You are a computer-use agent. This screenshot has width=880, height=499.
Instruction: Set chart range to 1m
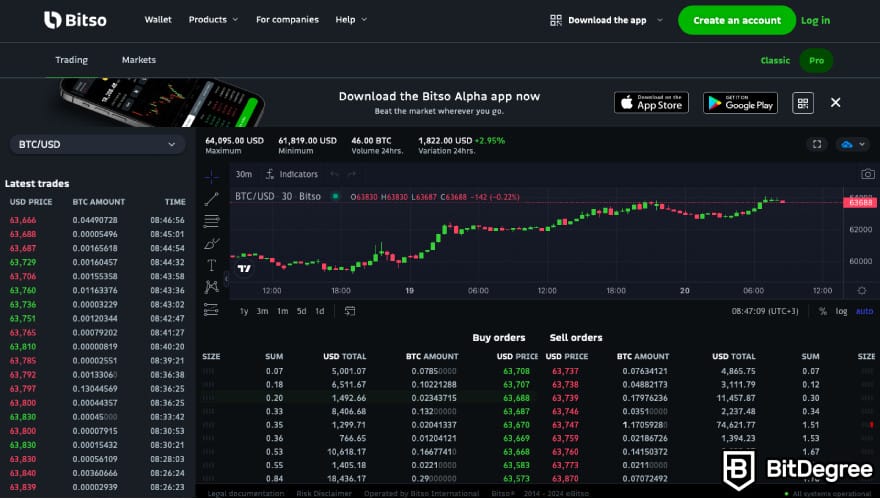click(x=282, y=311)
